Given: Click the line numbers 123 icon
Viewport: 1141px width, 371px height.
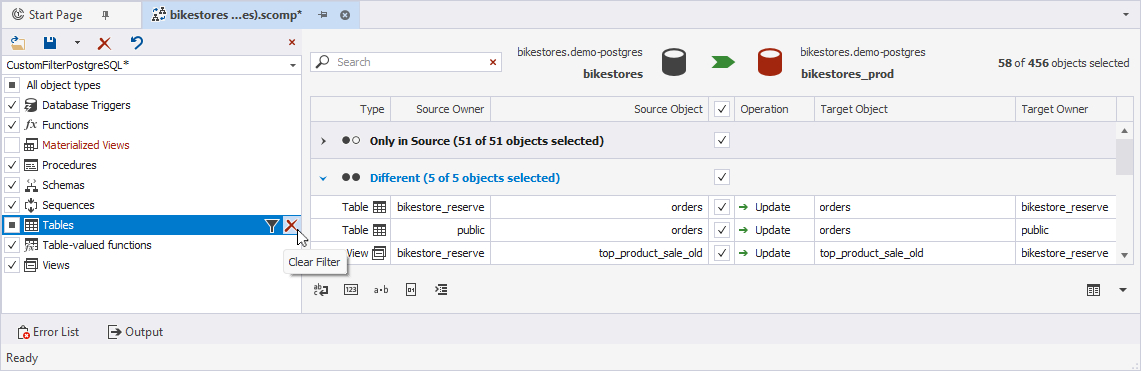Looking at the screenshot, I should tap(351, 290).
